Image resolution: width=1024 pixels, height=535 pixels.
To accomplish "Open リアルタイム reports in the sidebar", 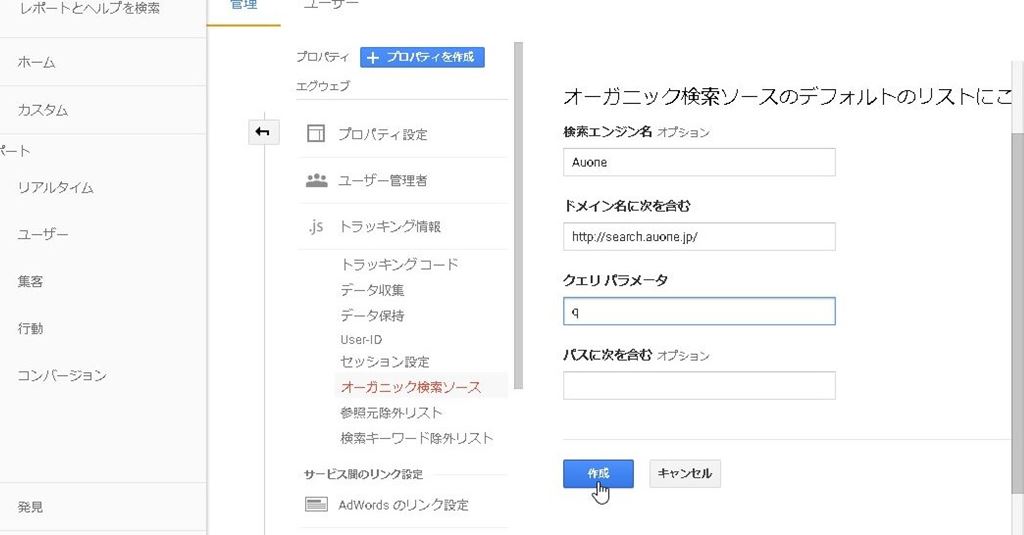I will click(55, 188).
